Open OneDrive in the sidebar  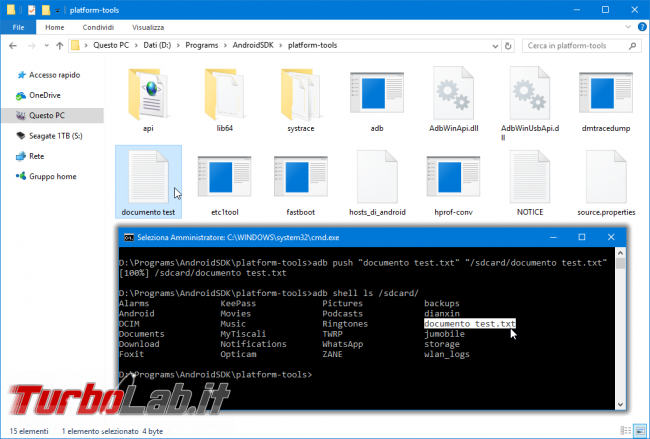(44, 95)
